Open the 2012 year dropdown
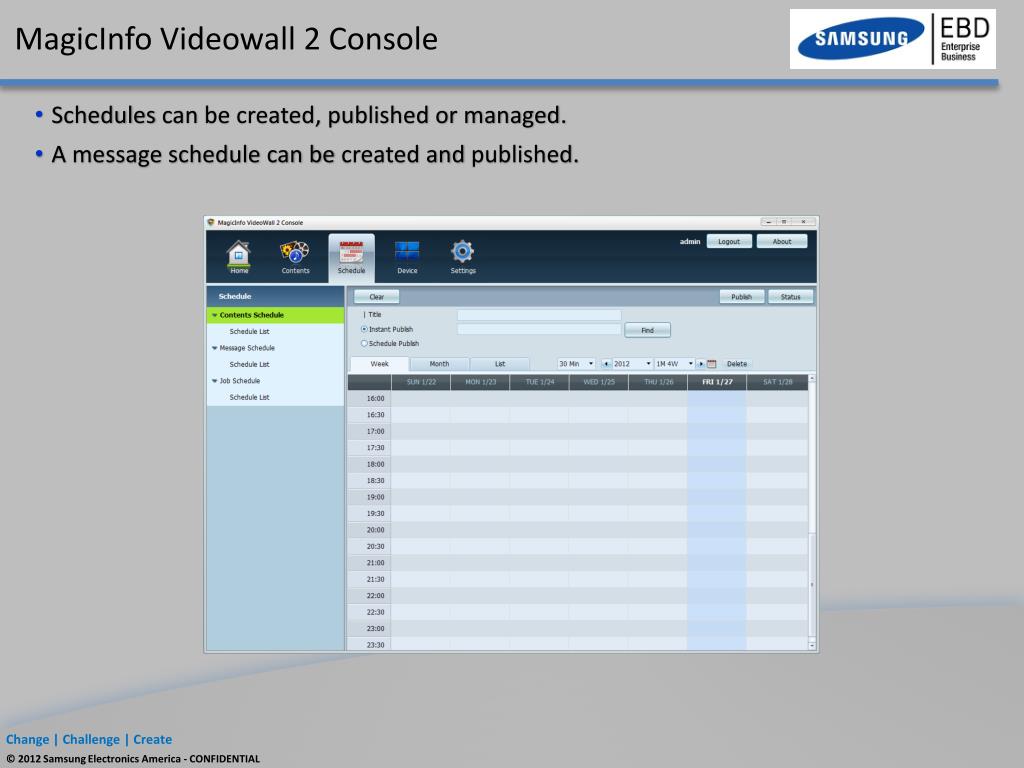Viewport: 1024px width, 768px height. tap(632, 364)
